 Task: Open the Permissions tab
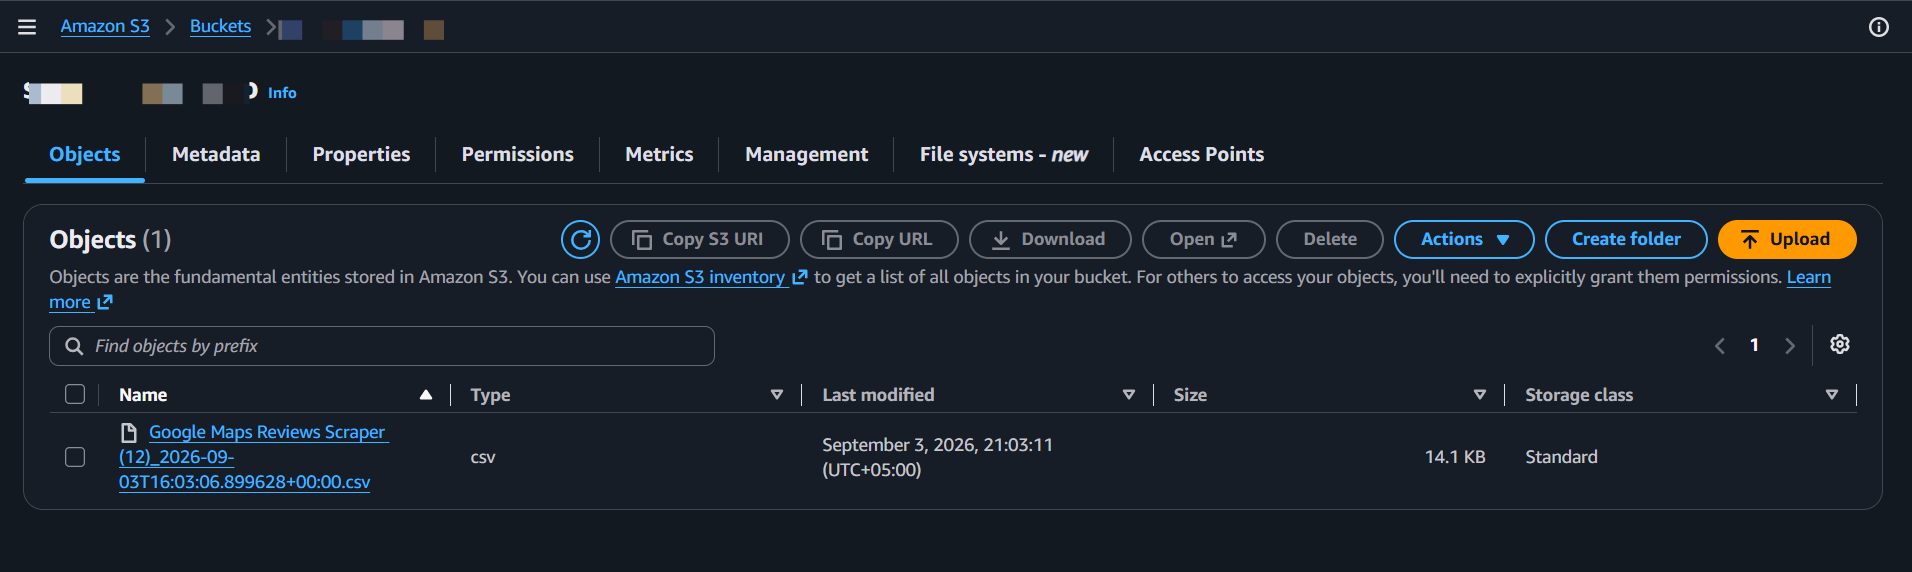517,154
